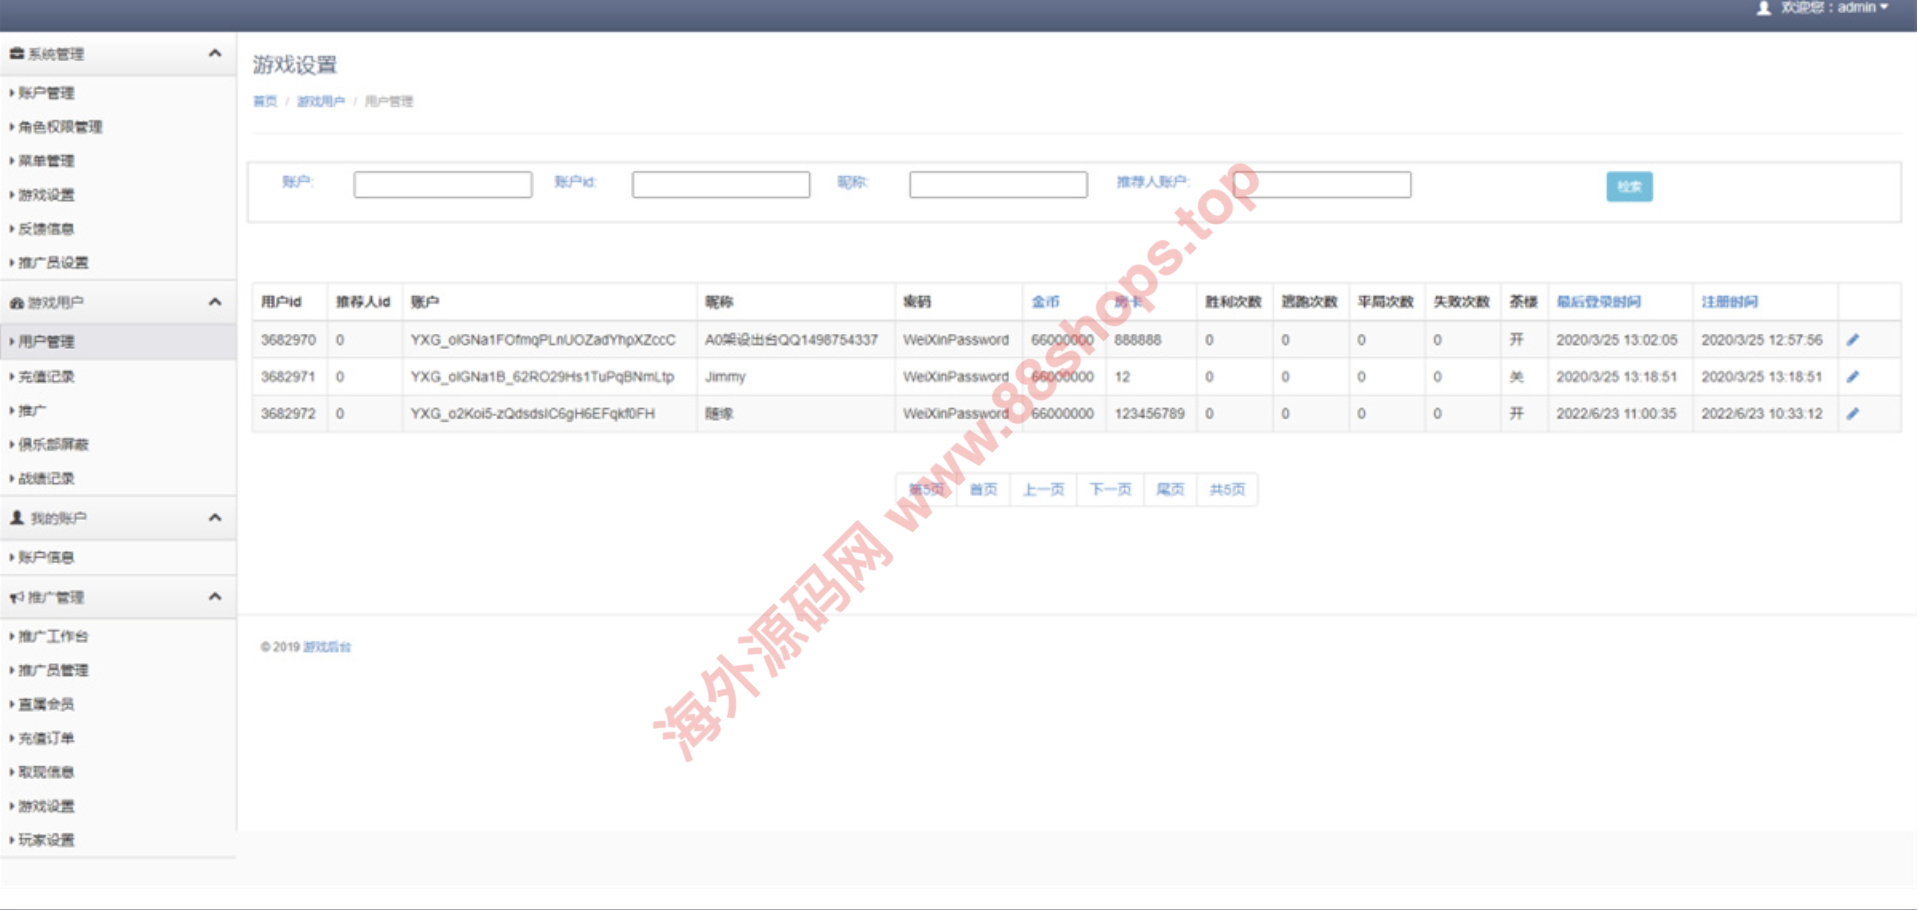The image size is (1918, 910).
Task: Click the briefcase icon beside 系统管理
Action: tap(16, 54)
